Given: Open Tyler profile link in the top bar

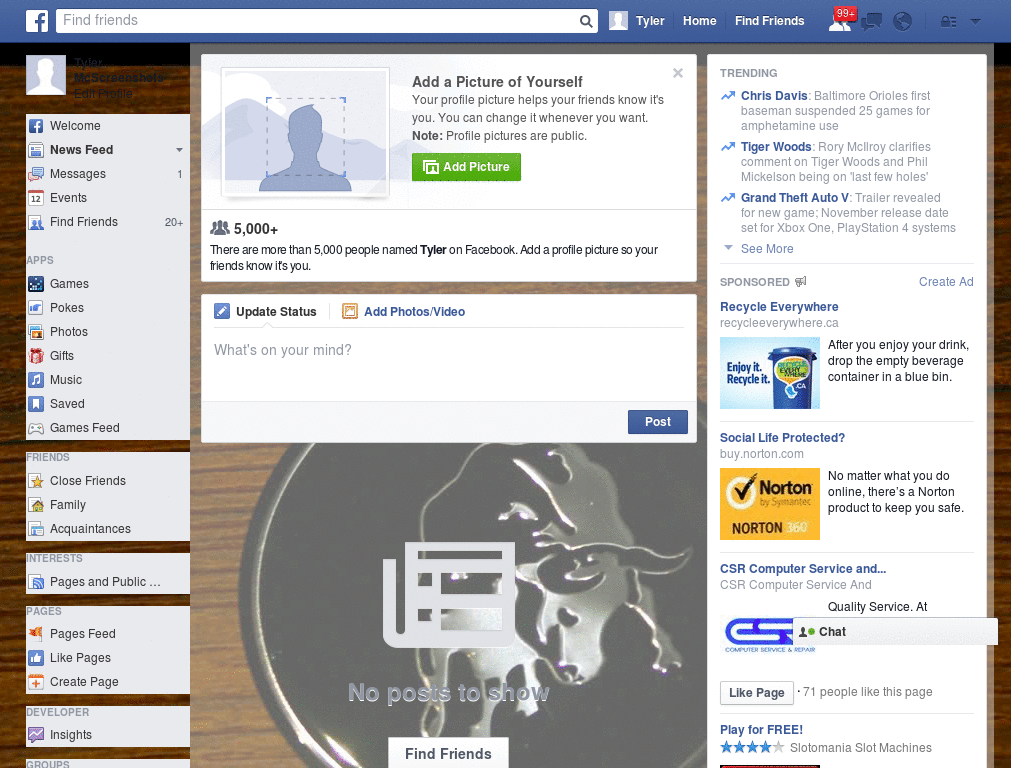Looking at the screenshot, I should (x=650, y=21).
